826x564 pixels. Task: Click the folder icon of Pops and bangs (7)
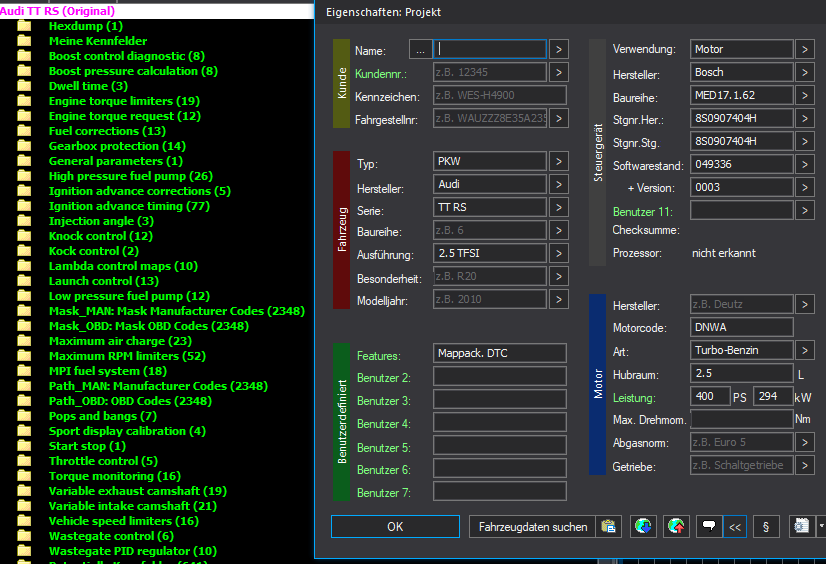click(x=24, y=416)
